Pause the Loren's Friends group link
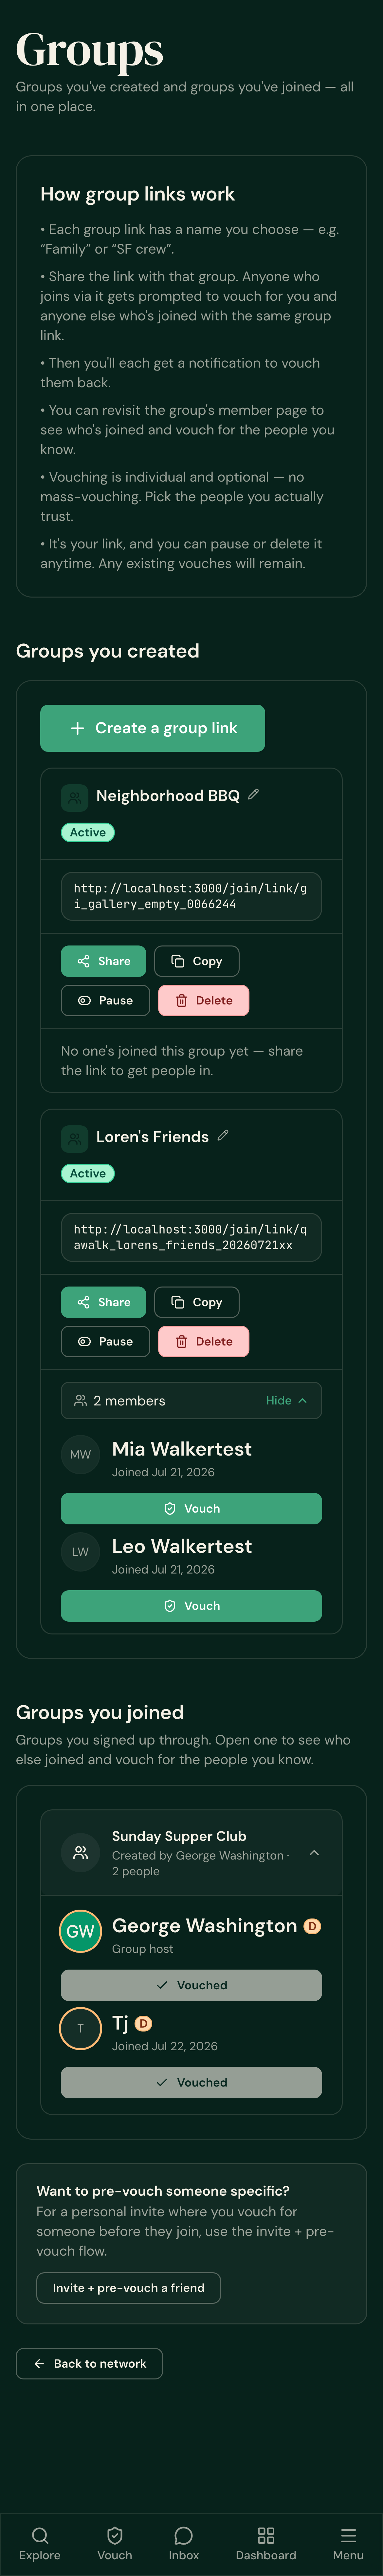The width and height of the screenshot is (383, 2576). coord(105,1341)
